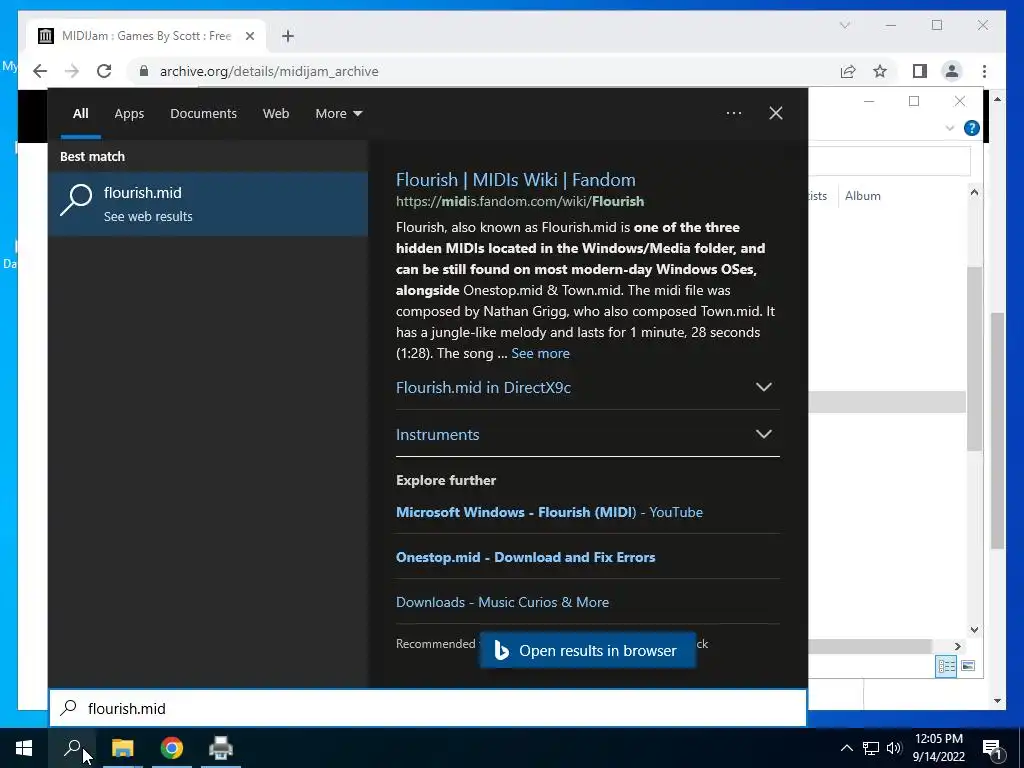
Task: Open Flourish | MIDIs Wiki | Fandom link
Action: tap(515, 180)
